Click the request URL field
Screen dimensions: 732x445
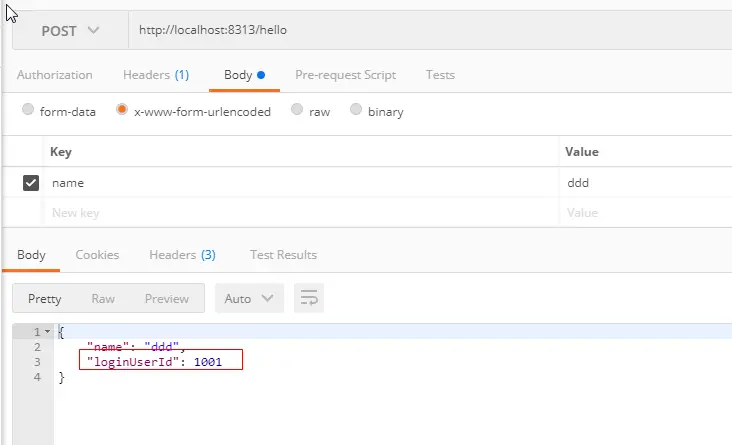[x=429, y=30]
